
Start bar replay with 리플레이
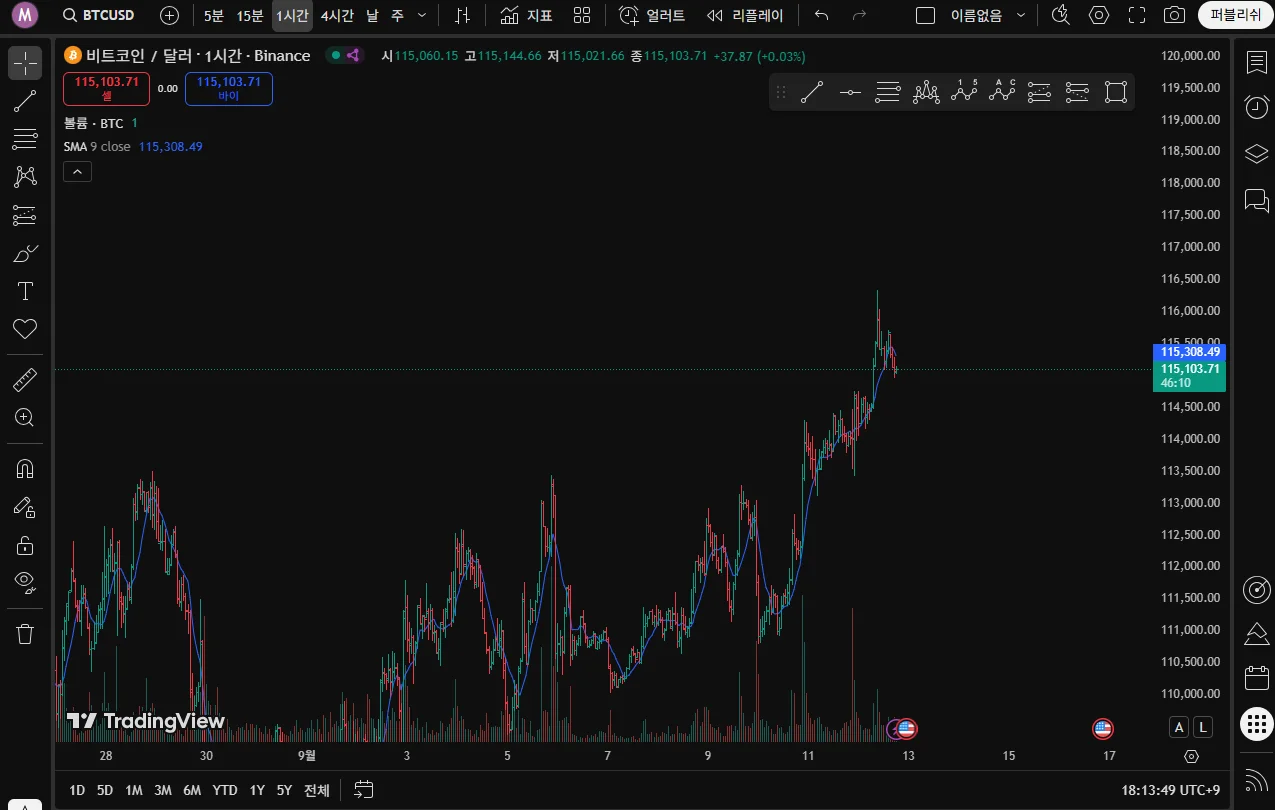click(x=744, y=15)
